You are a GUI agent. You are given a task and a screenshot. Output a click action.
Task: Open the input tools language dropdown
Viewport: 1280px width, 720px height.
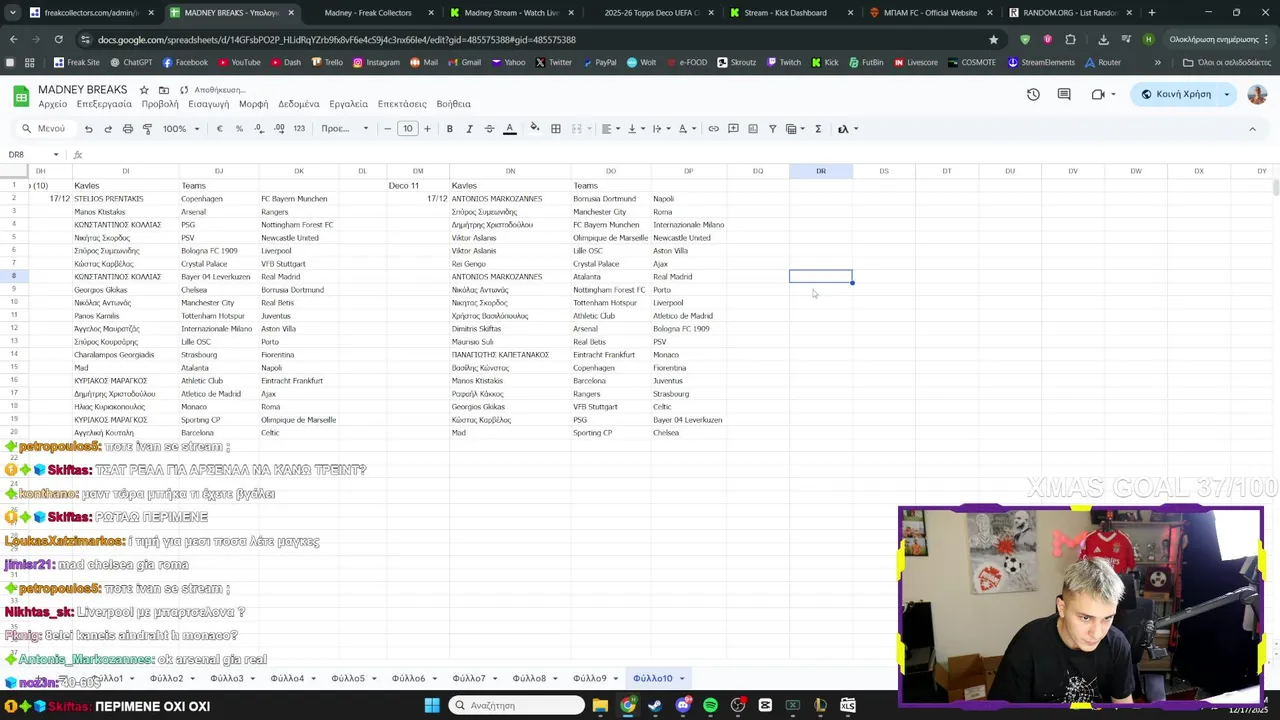[x=847, y=129]
